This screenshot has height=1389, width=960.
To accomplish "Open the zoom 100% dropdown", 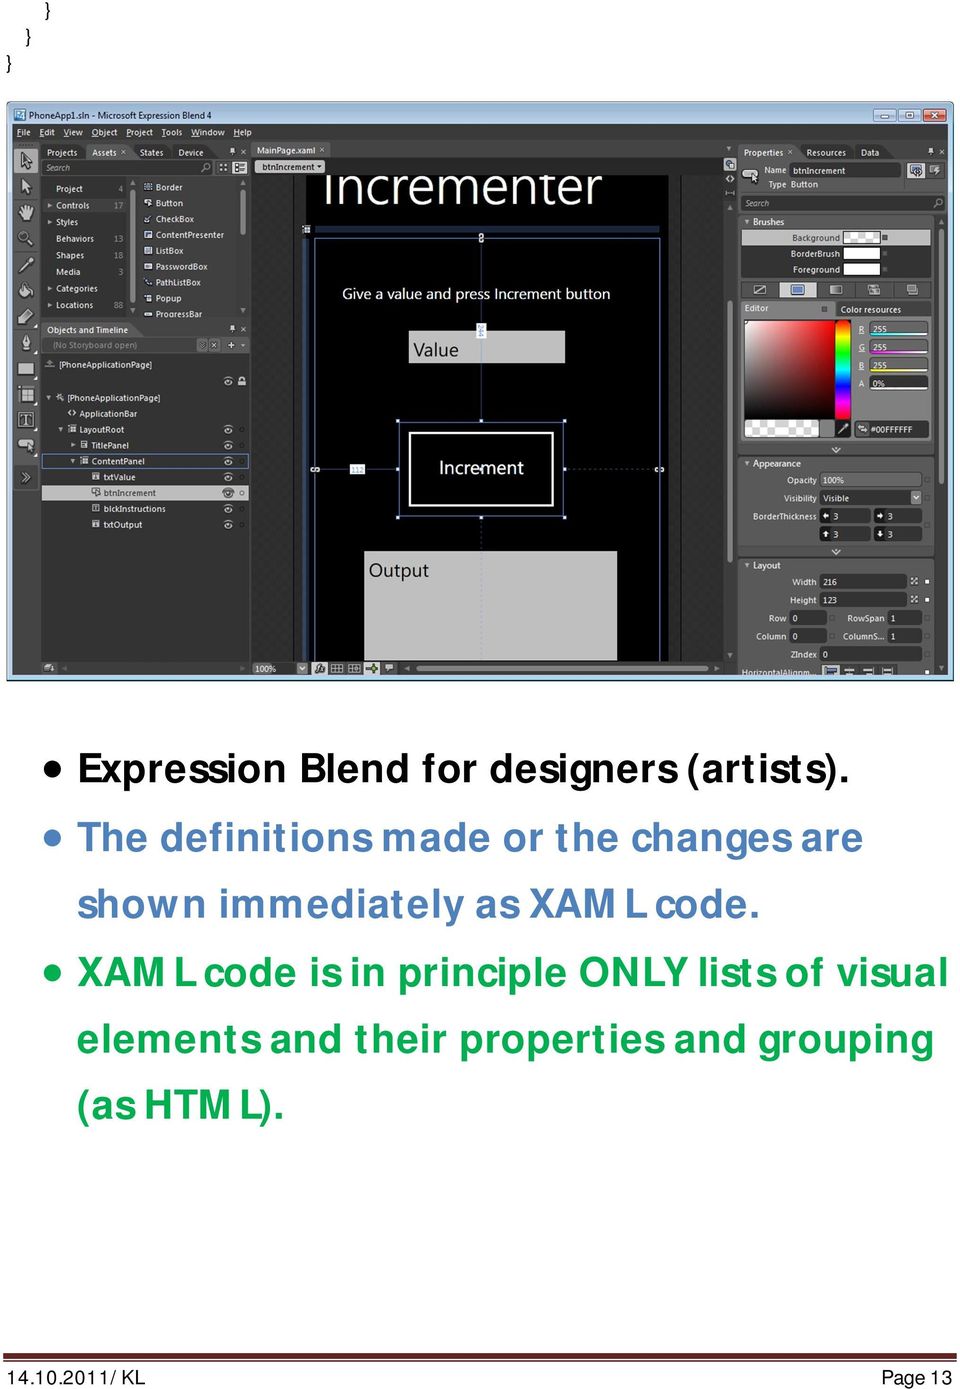I will click(x=302, y=668).
